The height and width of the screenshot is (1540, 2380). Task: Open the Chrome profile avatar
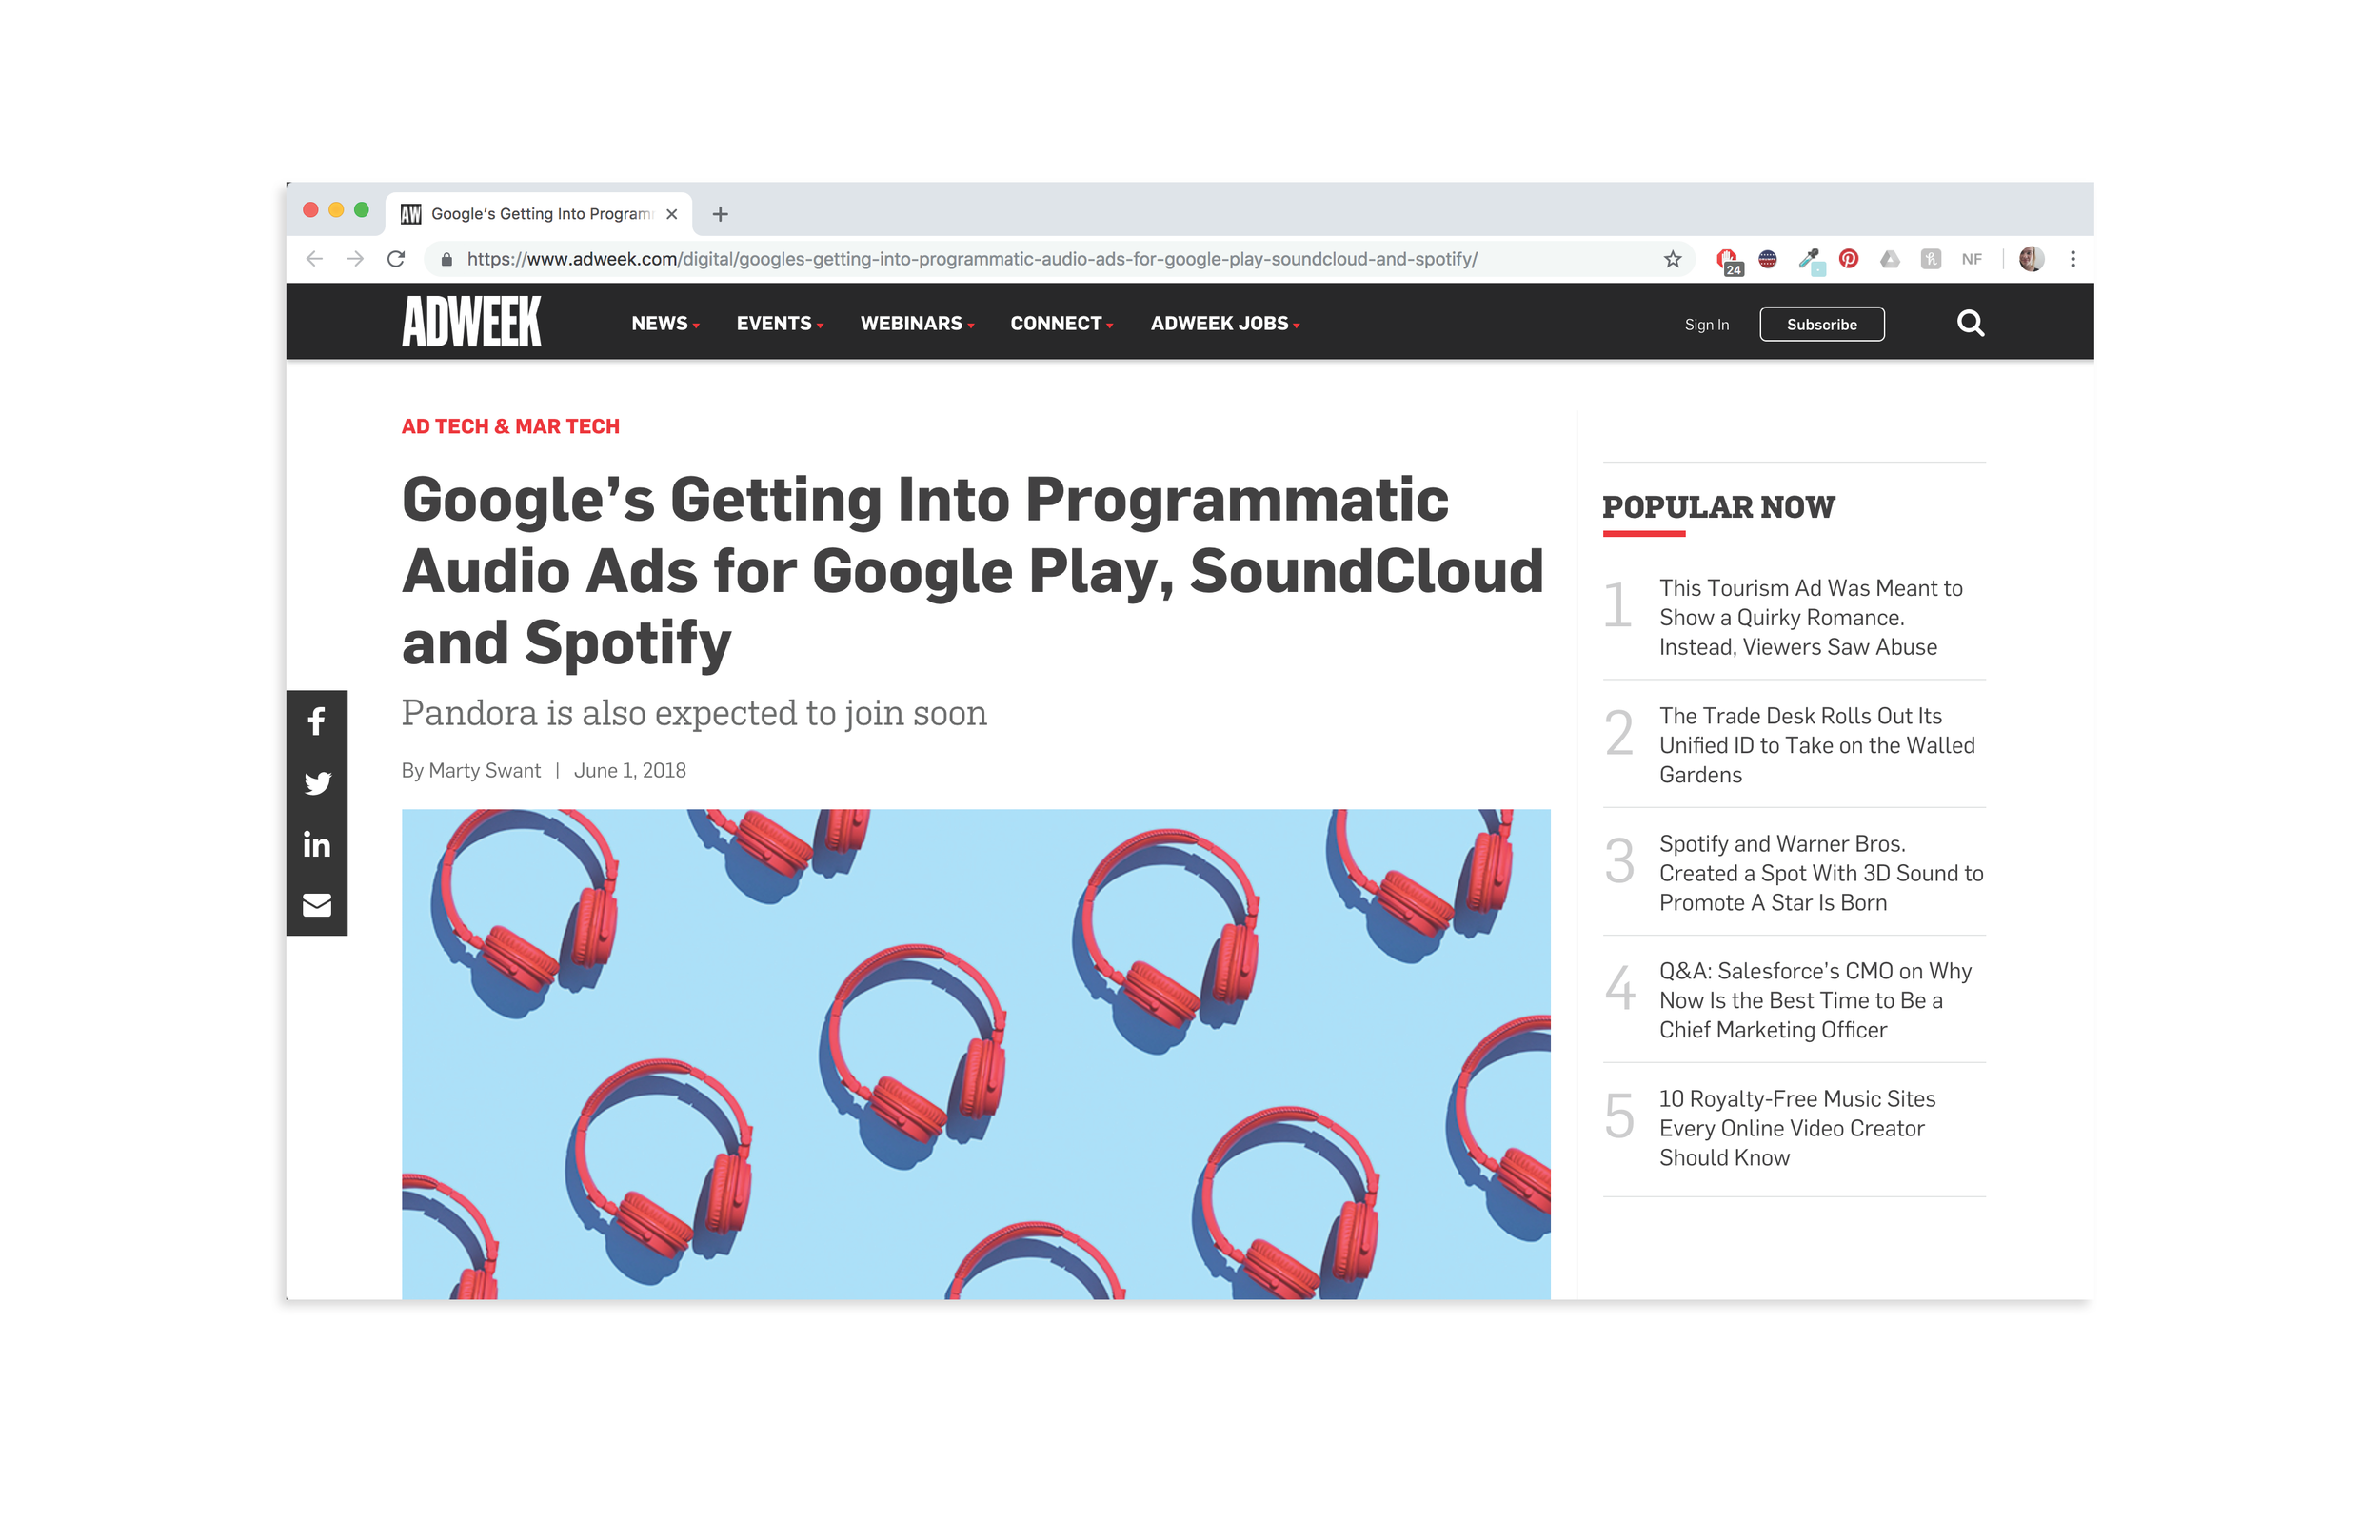(x=2031, y=259)
